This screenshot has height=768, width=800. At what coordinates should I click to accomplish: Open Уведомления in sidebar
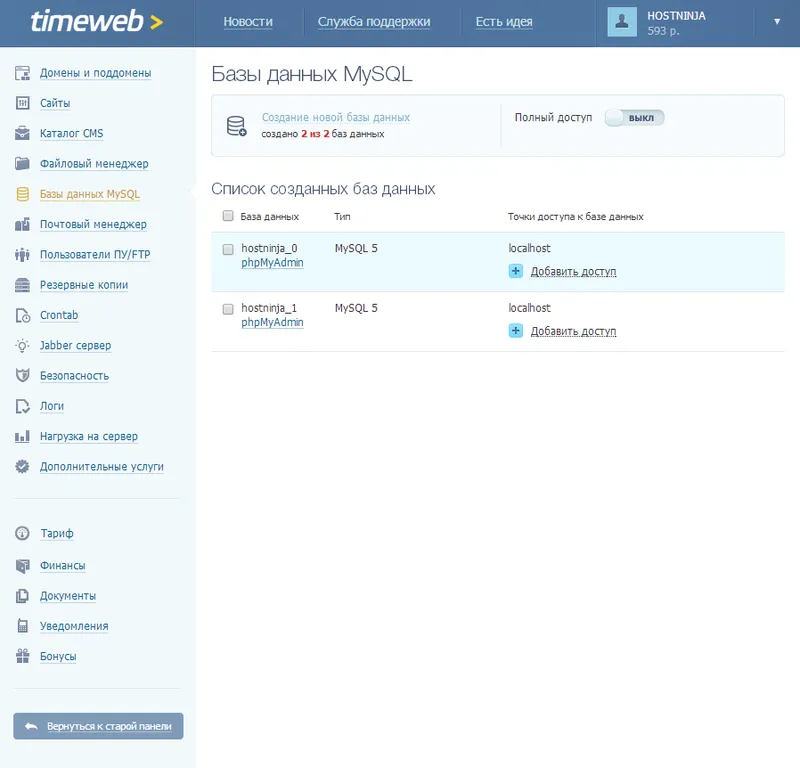(74, 626)
